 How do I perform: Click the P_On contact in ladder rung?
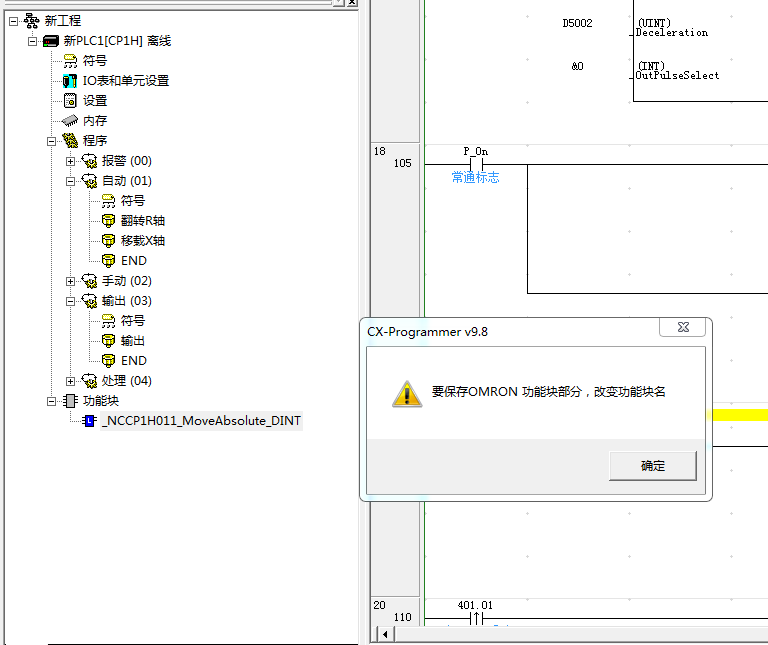[x=477, y=164]
